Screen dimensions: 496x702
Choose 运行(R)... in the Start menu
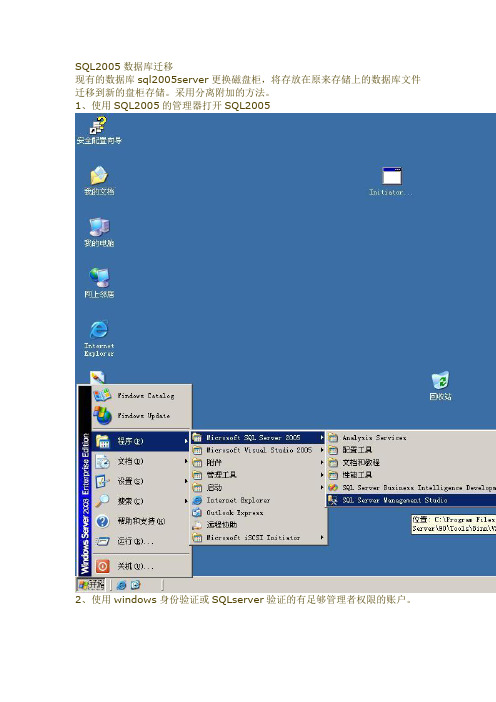[142, 541]
